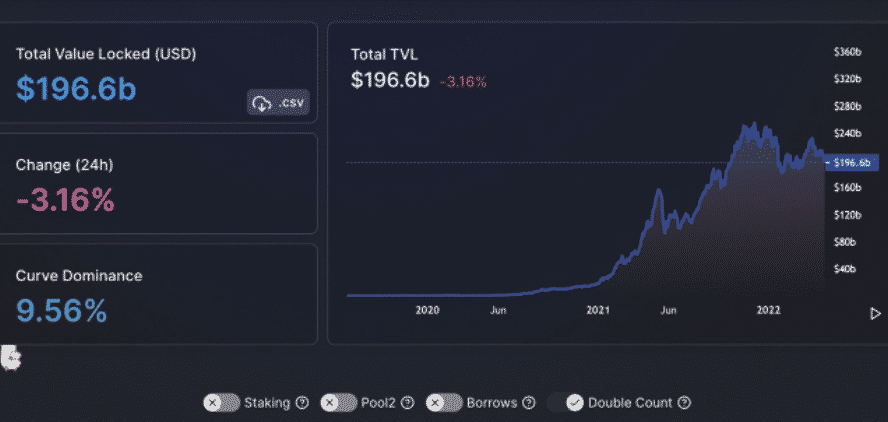Click the help icon beside Pool2
888x422 pixels.
406,403
